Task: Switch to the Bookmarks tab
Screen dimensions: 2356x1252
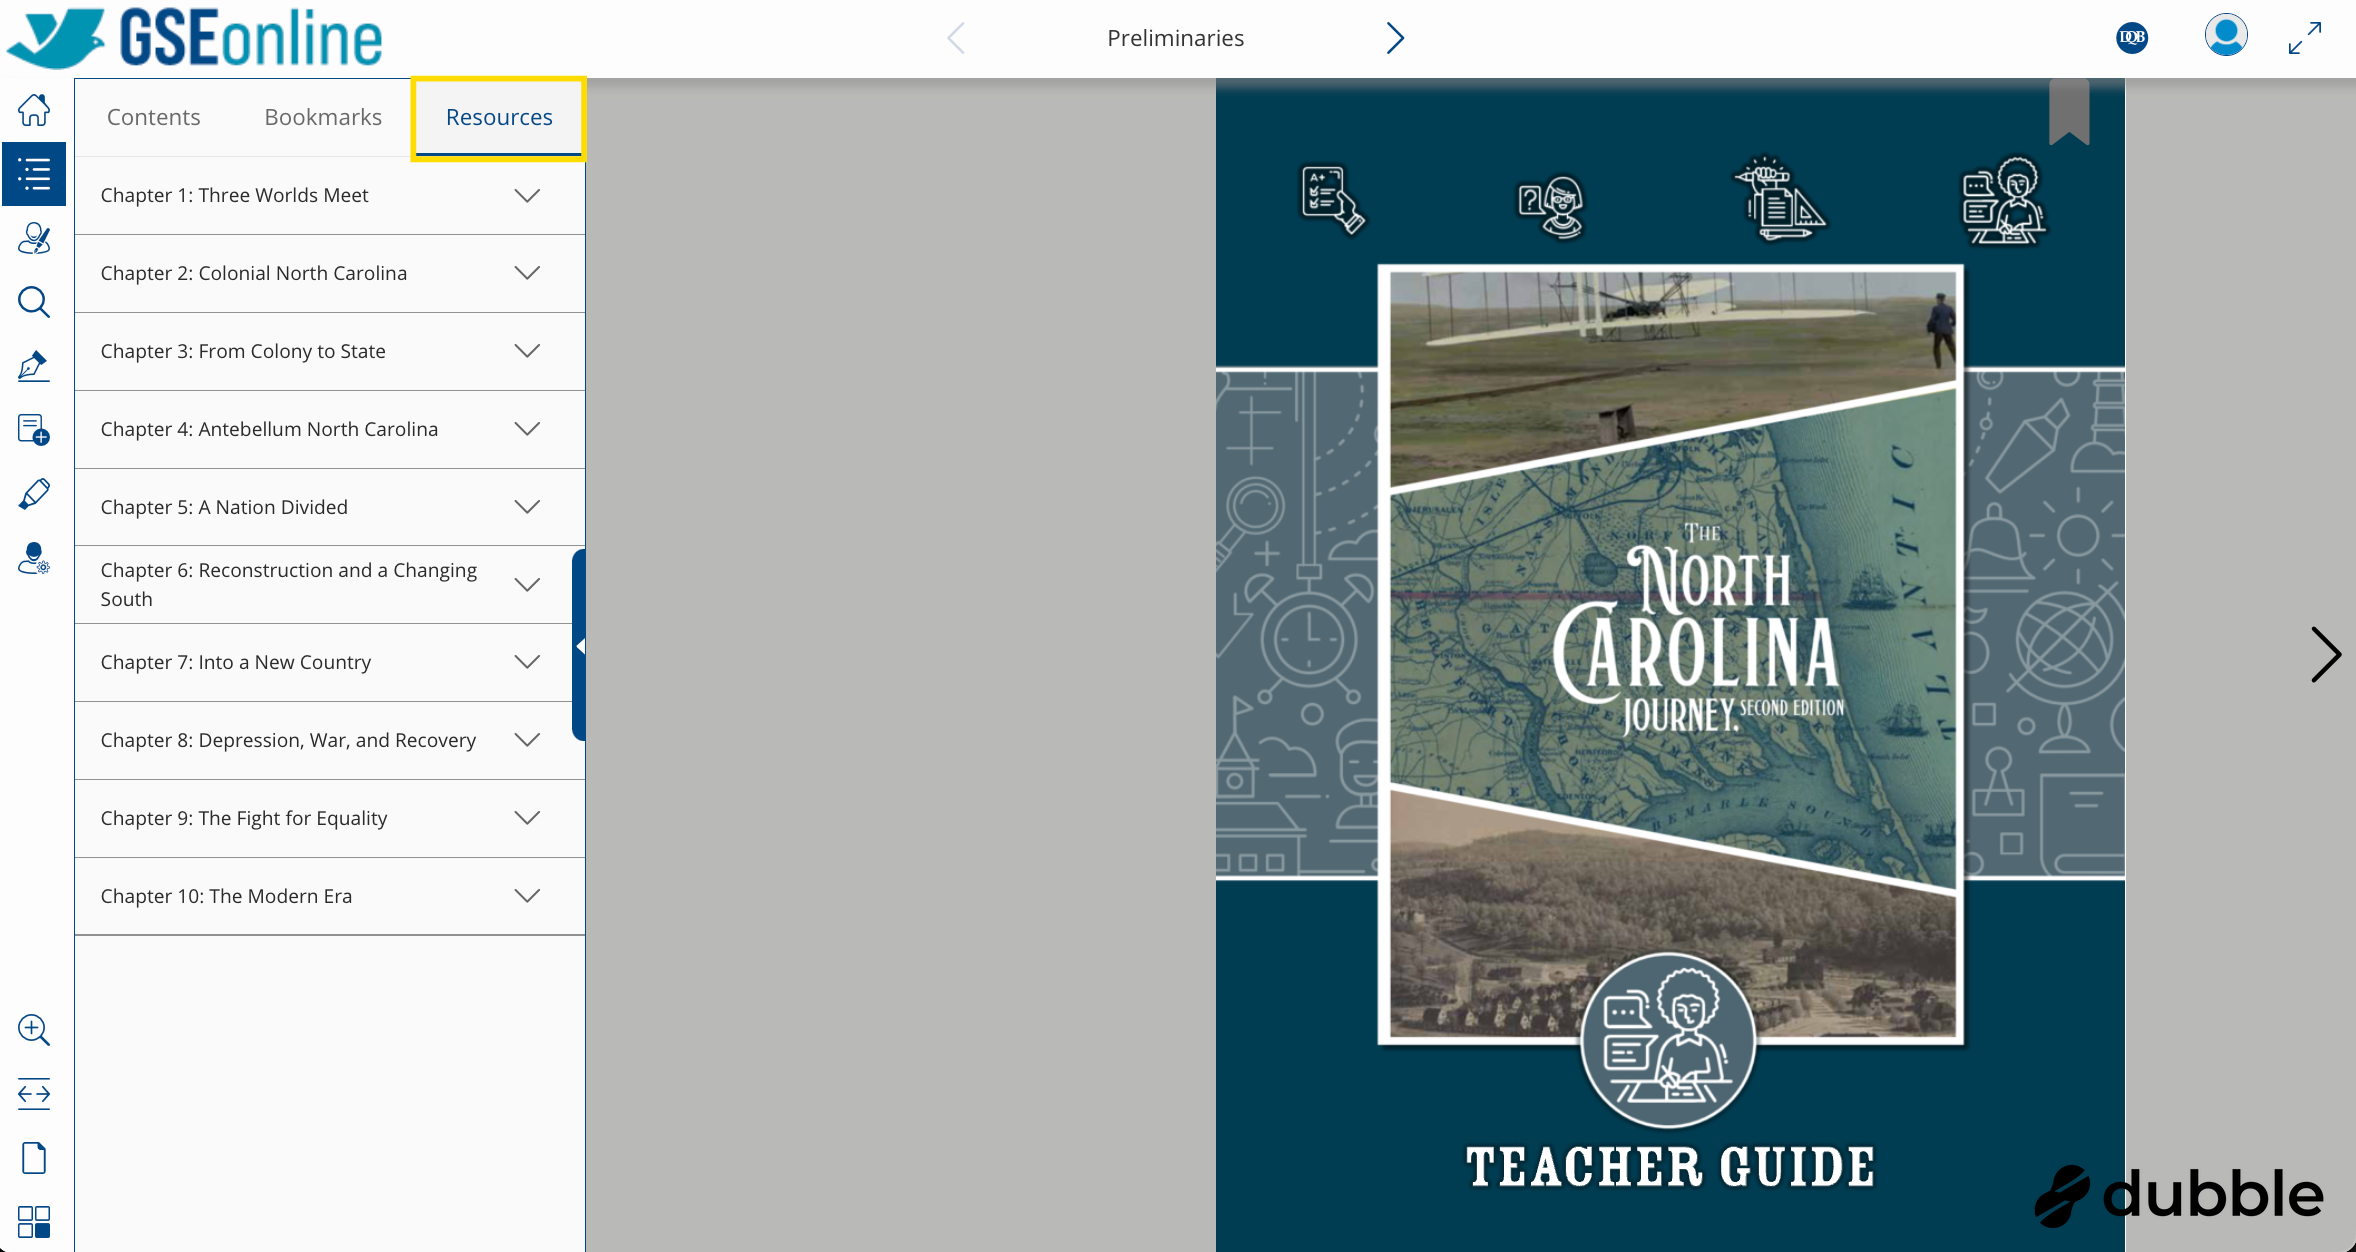Action: pos(323,117)
